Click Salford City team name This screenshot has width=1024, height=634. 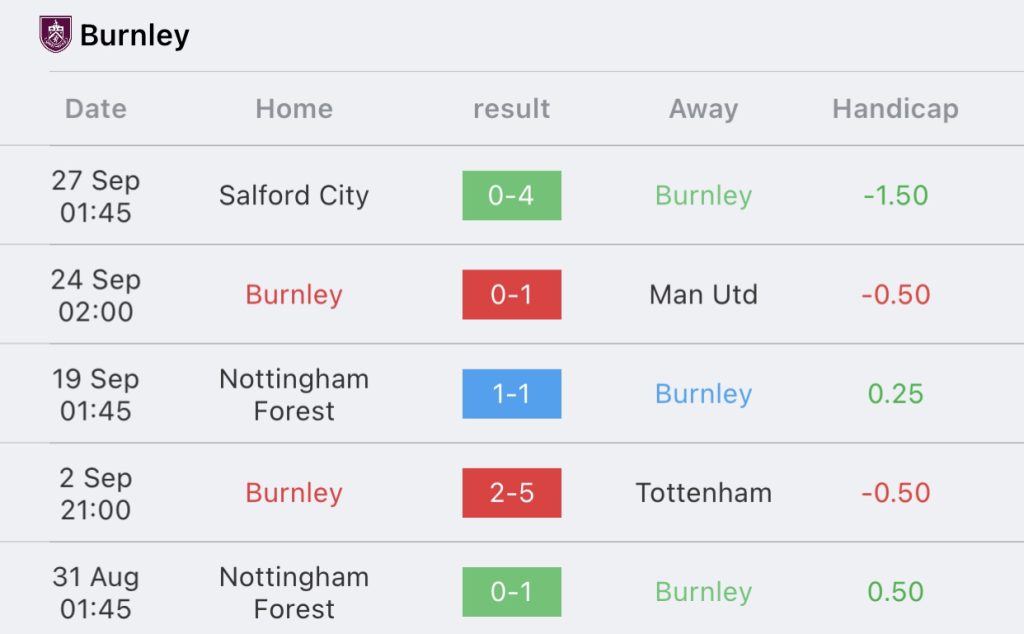pyautogui.click(x=294, y=196)
